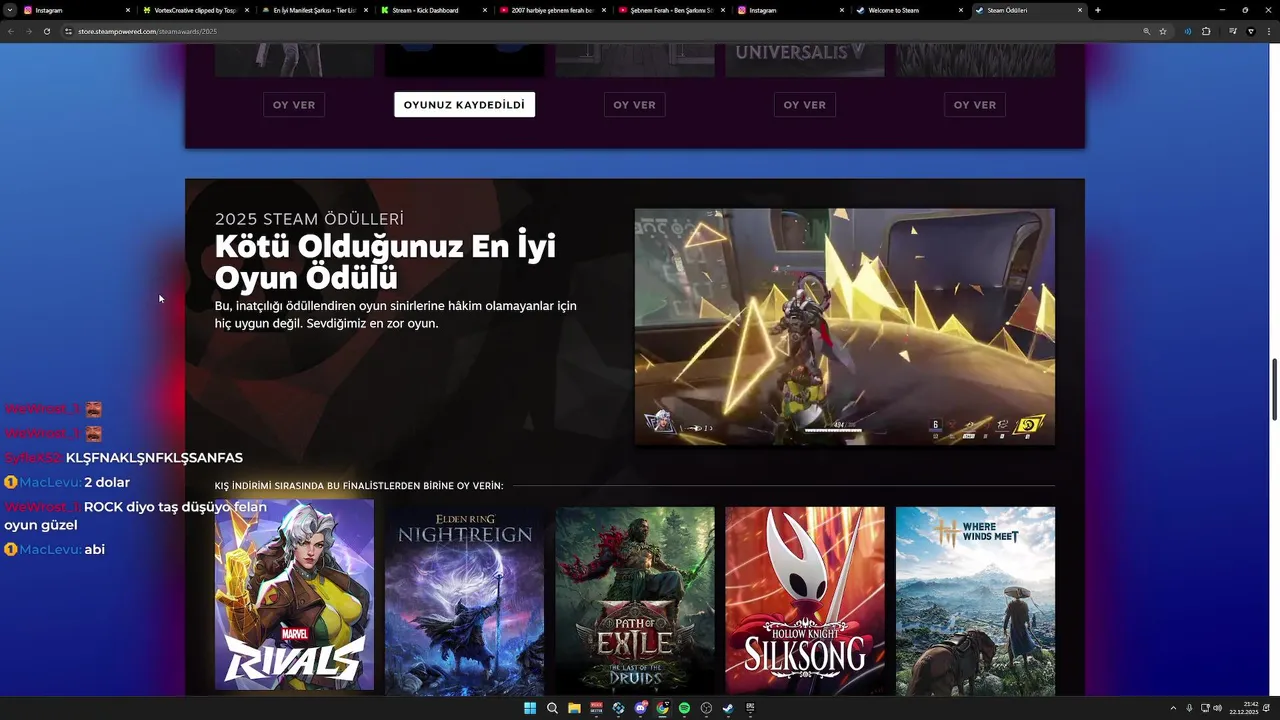The height and width of the screenshot is (720, 1280).
Task: Open the volume tray icon
Action: tap(1217, 708)
